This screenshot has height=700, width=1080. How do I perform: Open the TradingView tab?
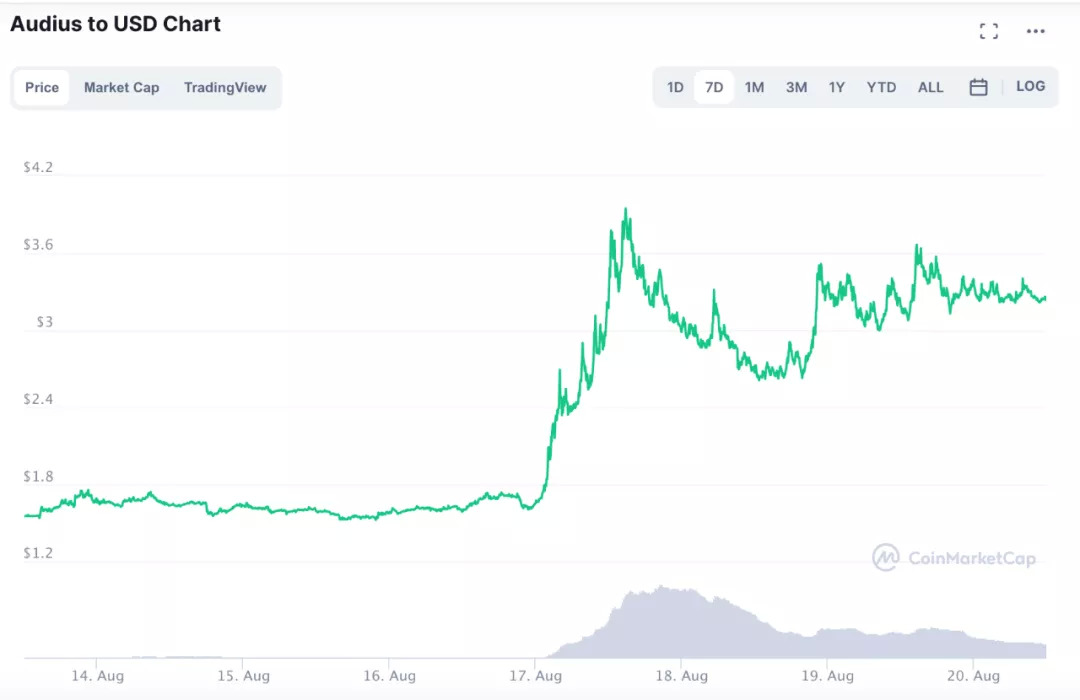tap(225, 88)
